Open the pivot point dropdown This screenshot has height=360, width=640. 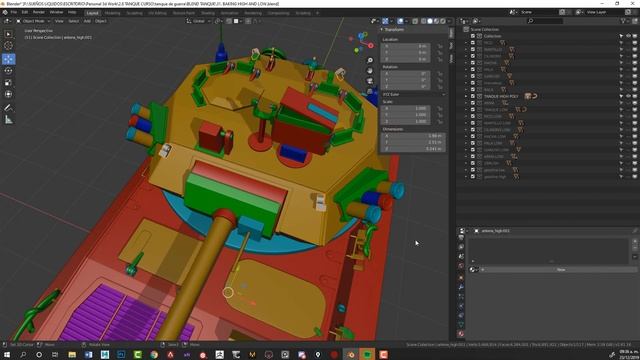click(219, 21)
